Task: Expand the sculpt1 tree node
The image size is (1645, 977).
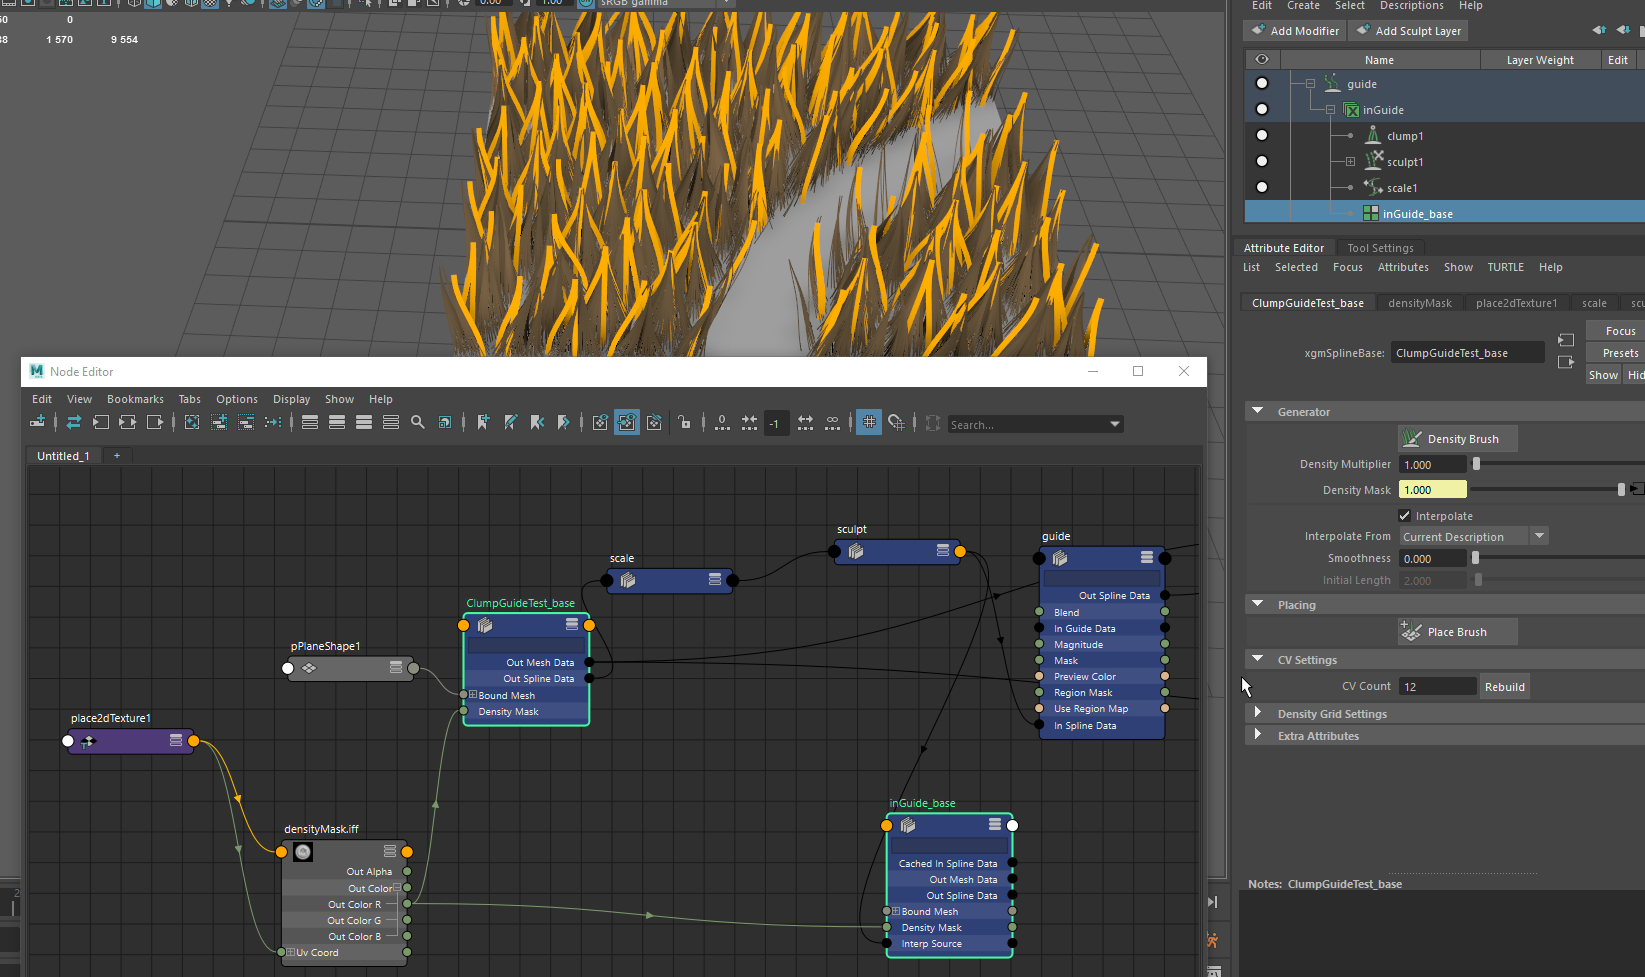Action: (1350, 161)
